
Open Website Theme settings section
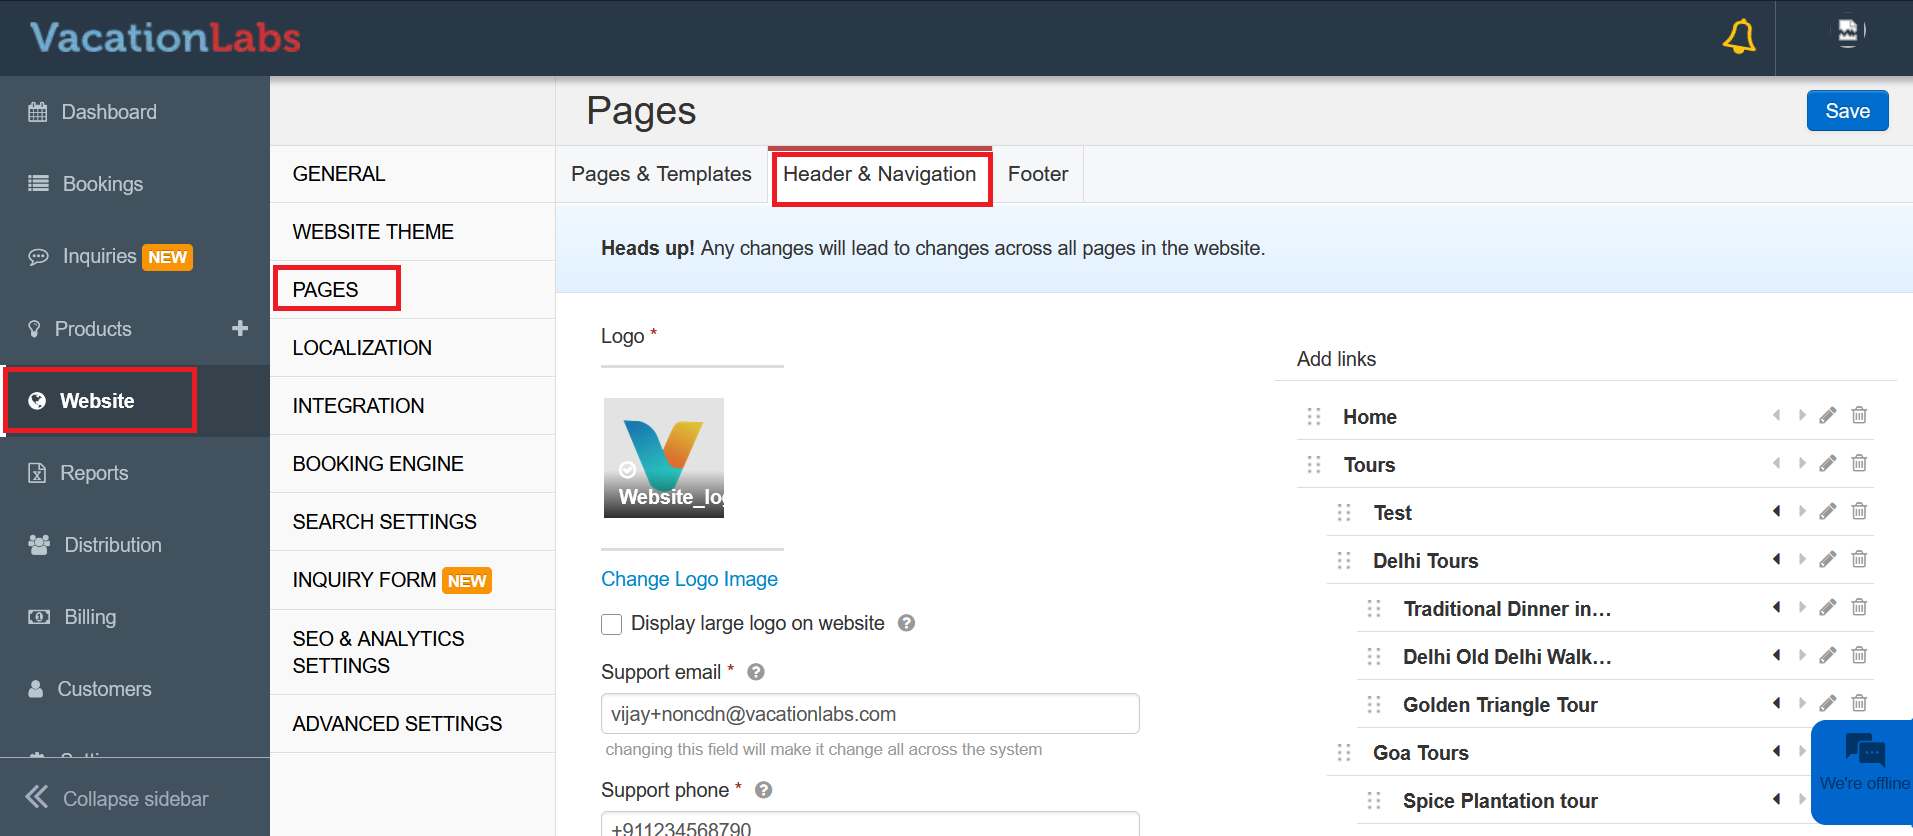tap(373, 232)
